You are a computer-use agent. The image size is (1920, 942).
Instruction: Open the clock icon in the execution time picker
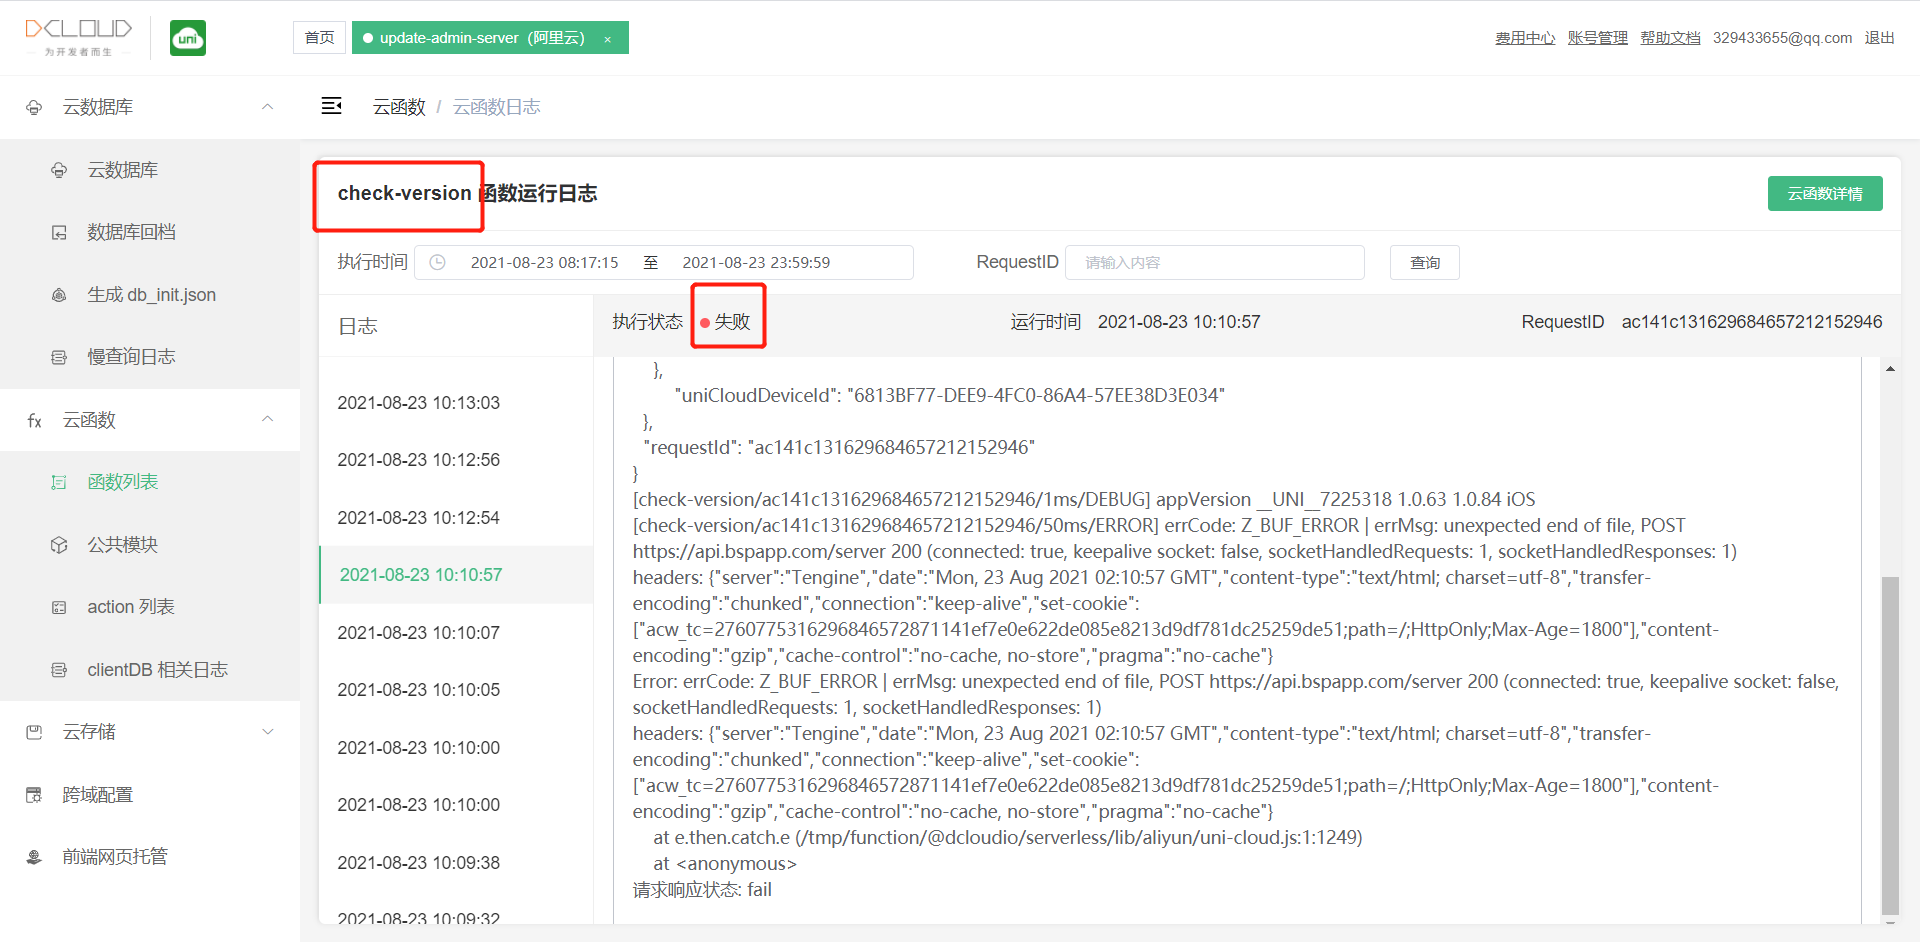[437, 262]
